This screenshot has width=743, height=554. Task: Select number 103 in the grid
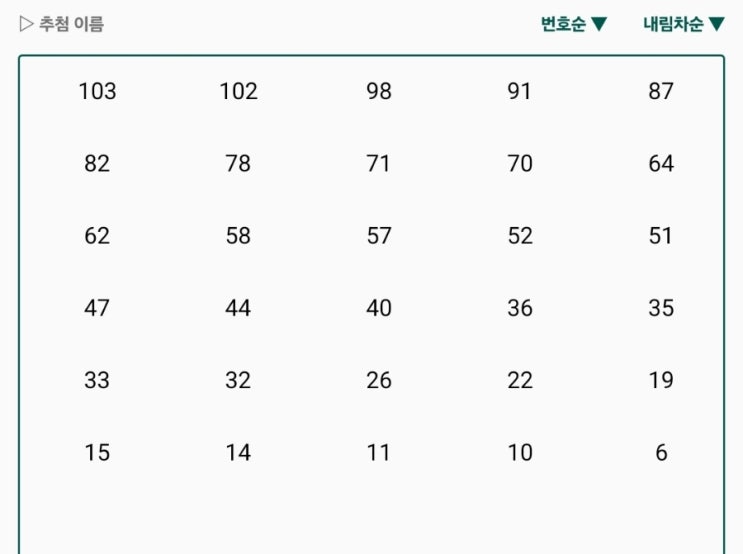[x=97, y=91]
